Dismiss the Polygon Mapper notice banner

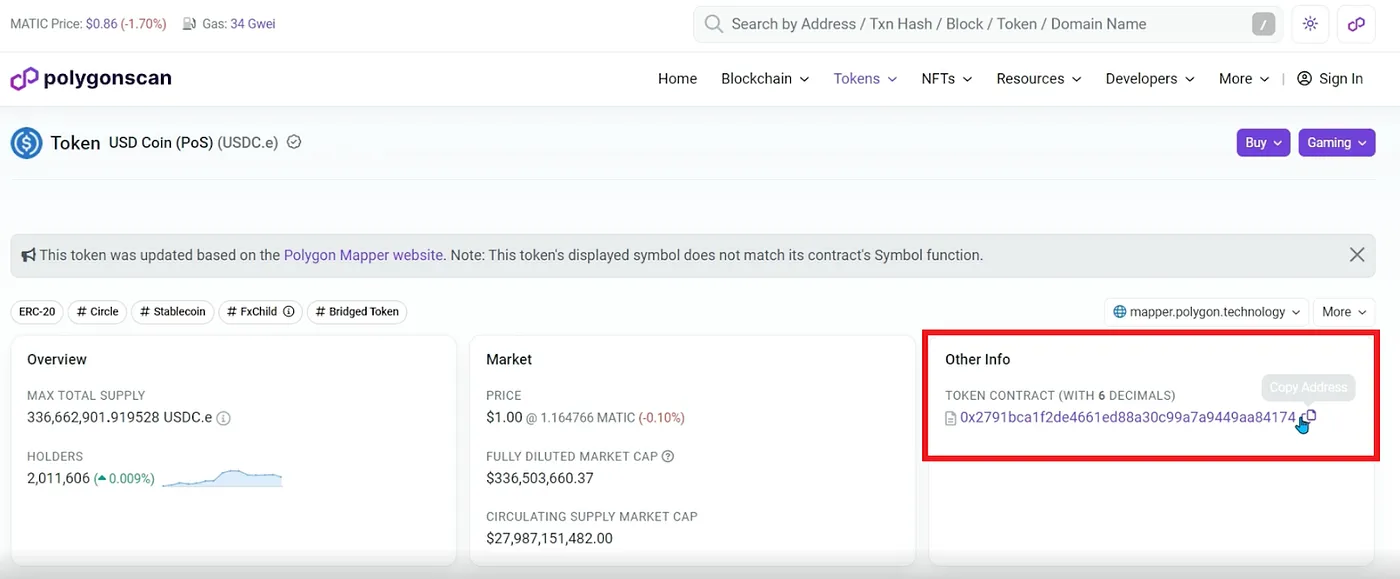pyautogui.click(x=1356, y=255)
